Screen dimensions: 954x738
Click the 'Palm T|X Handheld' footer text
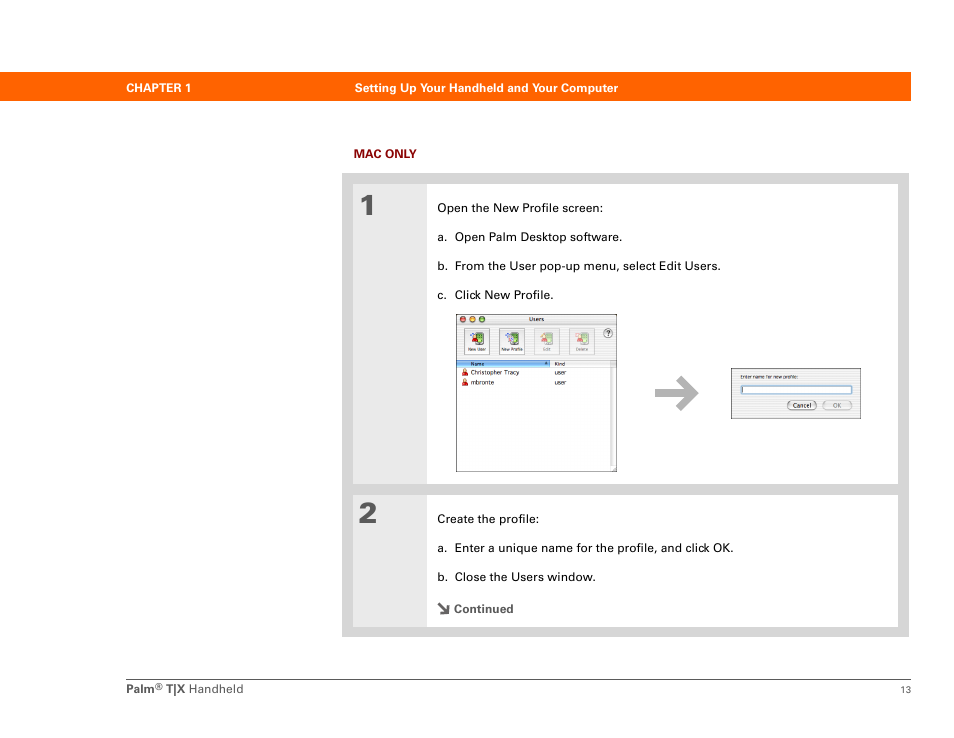184,689
